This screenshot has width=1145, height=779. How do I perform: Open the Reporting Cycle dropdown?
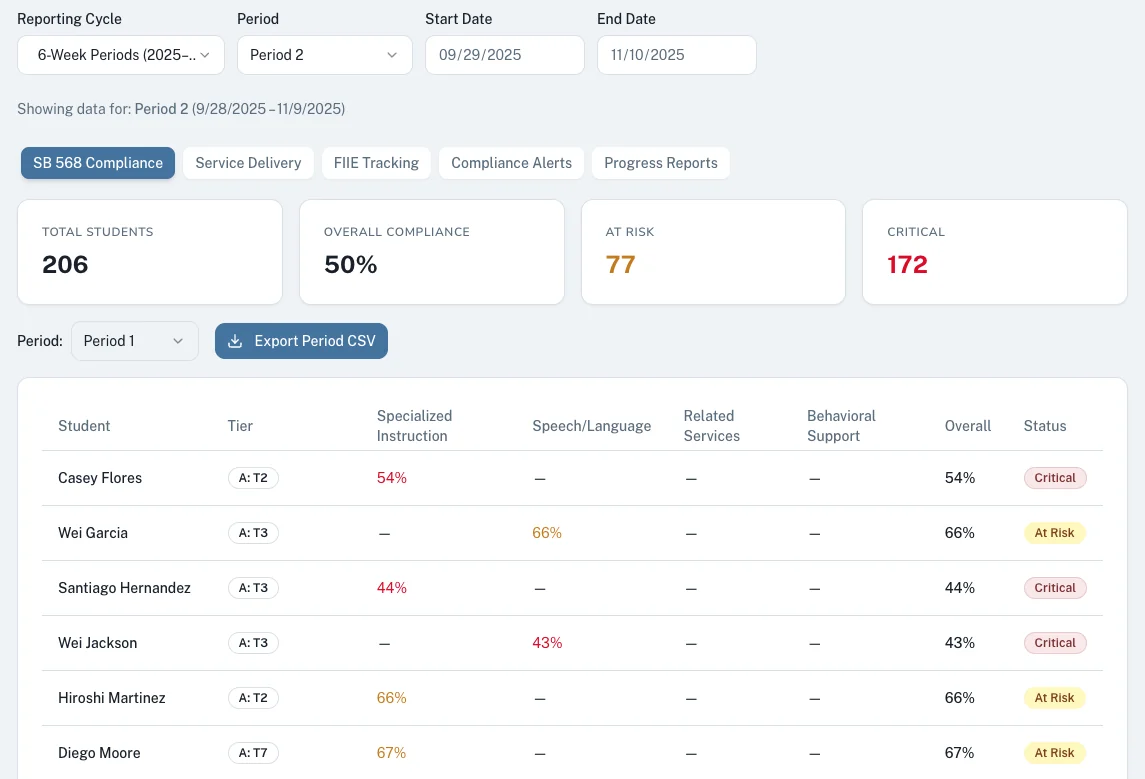pos(120,55)
